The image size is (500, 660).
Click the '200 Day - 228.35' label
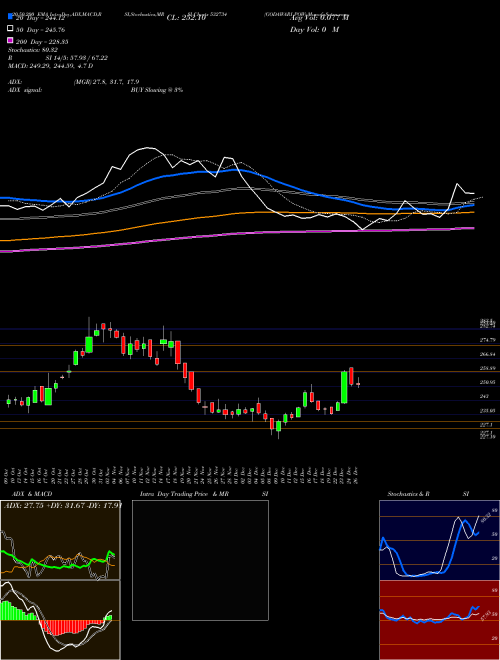pos(42,42)
